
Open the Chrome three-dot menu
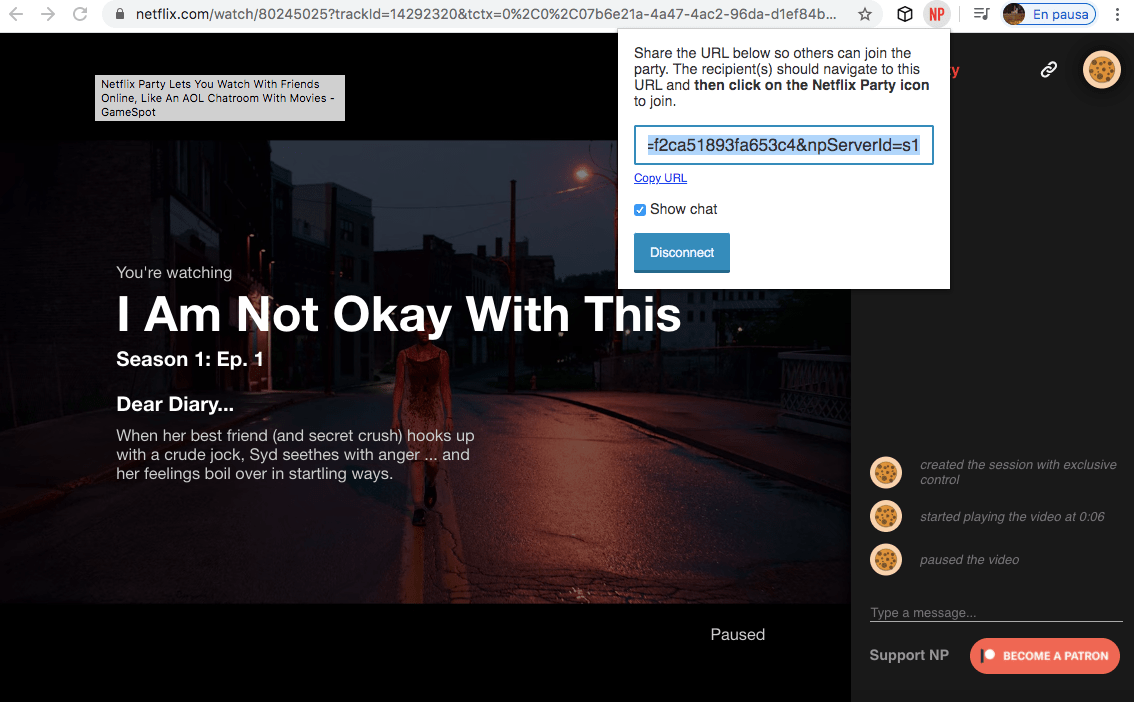1117,15
